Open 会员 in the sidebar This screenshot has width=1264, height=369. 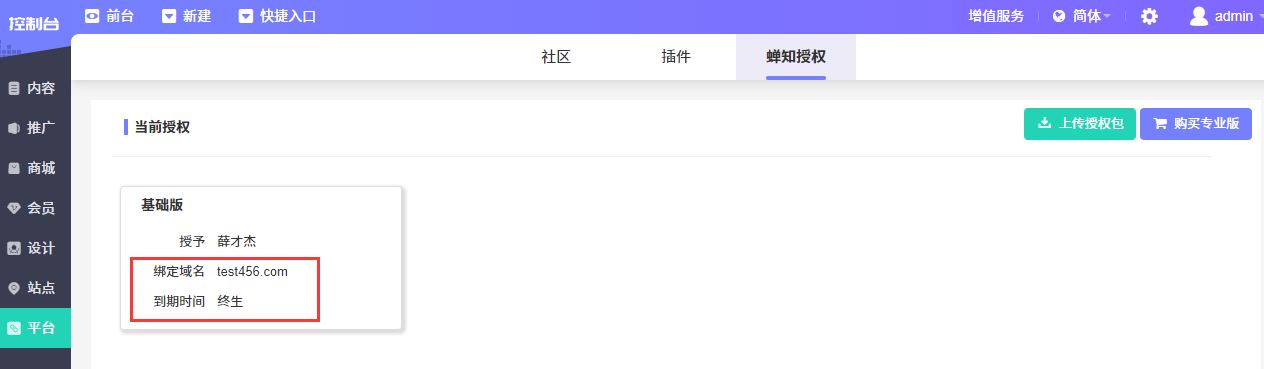pyautogui.click(x=35, y=208)
